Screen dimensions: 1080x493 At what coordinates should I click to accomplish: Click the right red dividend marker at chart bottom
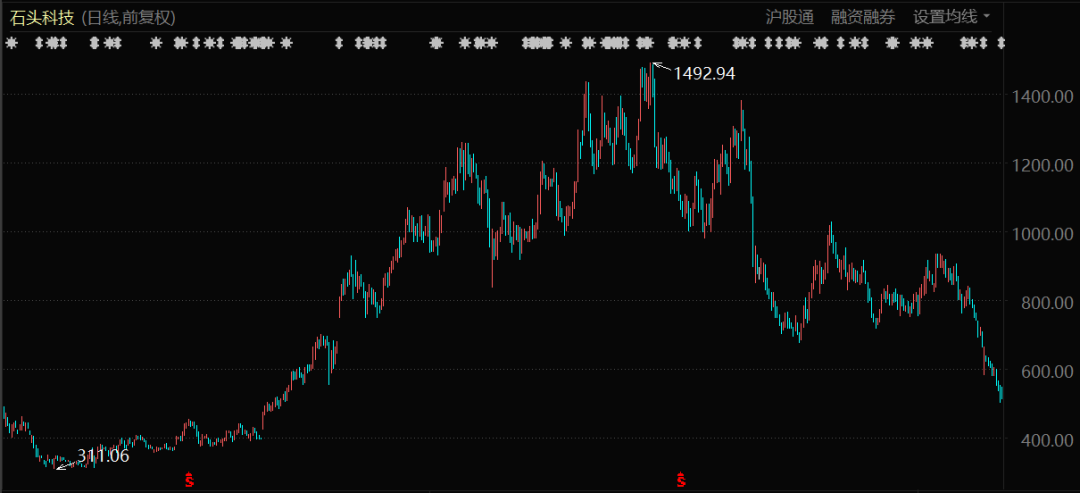pyautogui.click(x=681, y=481)
